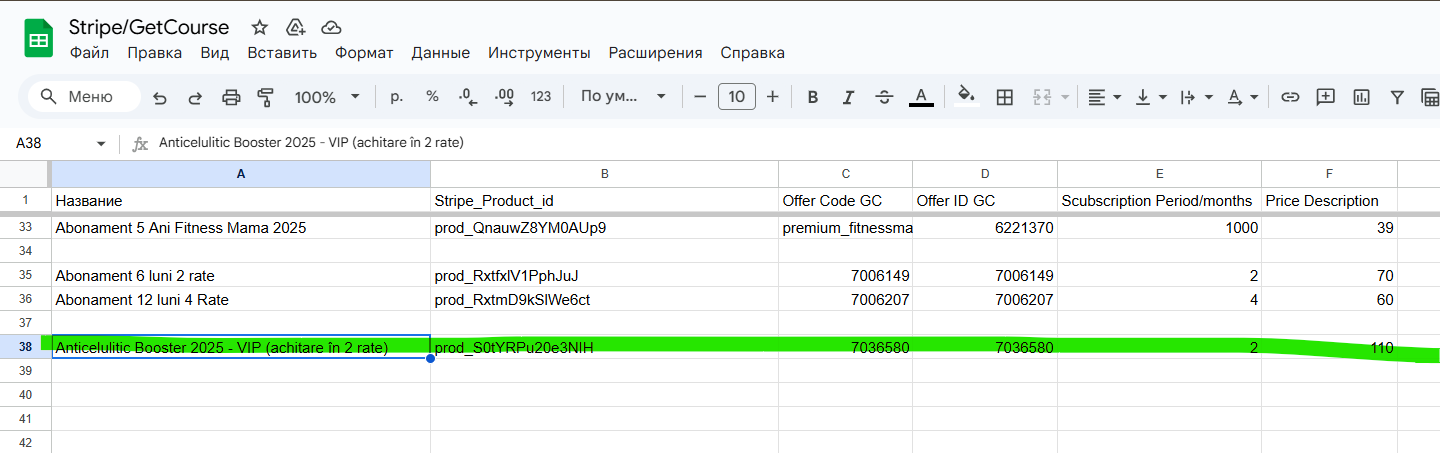Open the Файл menu
1444x453 pixels.
coord(89,53)
